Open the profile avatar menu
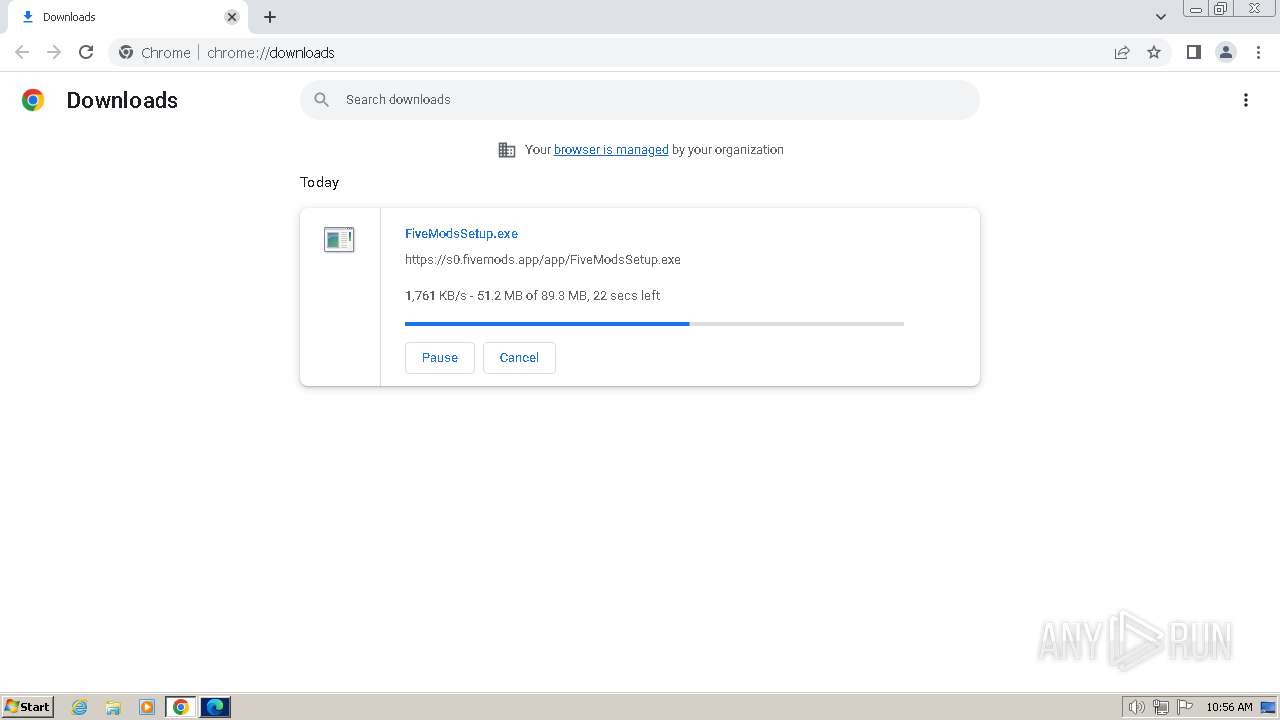Image resolution: width=1280 pixels, height=720 pixels. (1226, 52)
